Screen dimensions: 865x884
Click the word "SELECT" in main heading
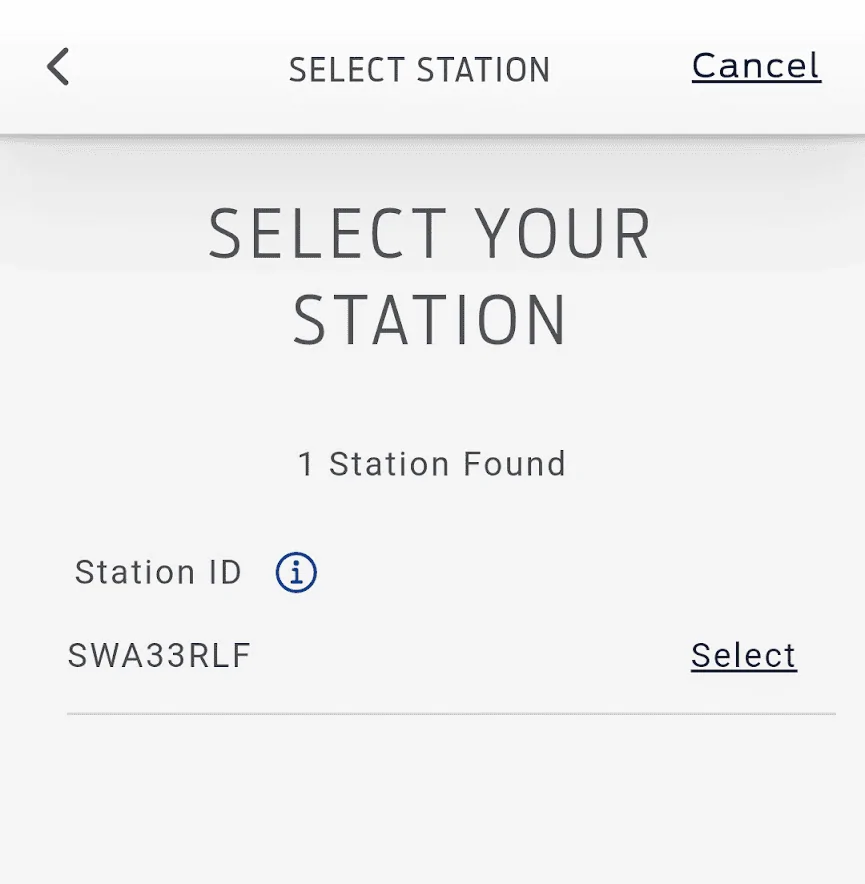click(327, 236)
